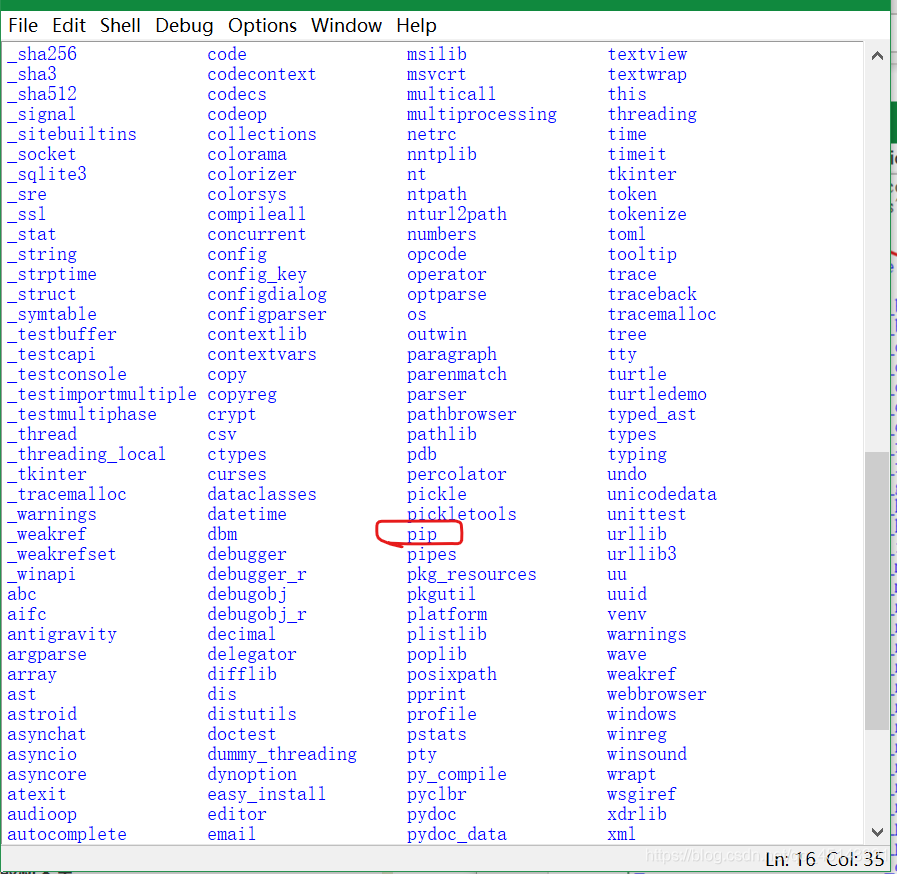Click the module name 'pickletools'

[x=462, y=514]
